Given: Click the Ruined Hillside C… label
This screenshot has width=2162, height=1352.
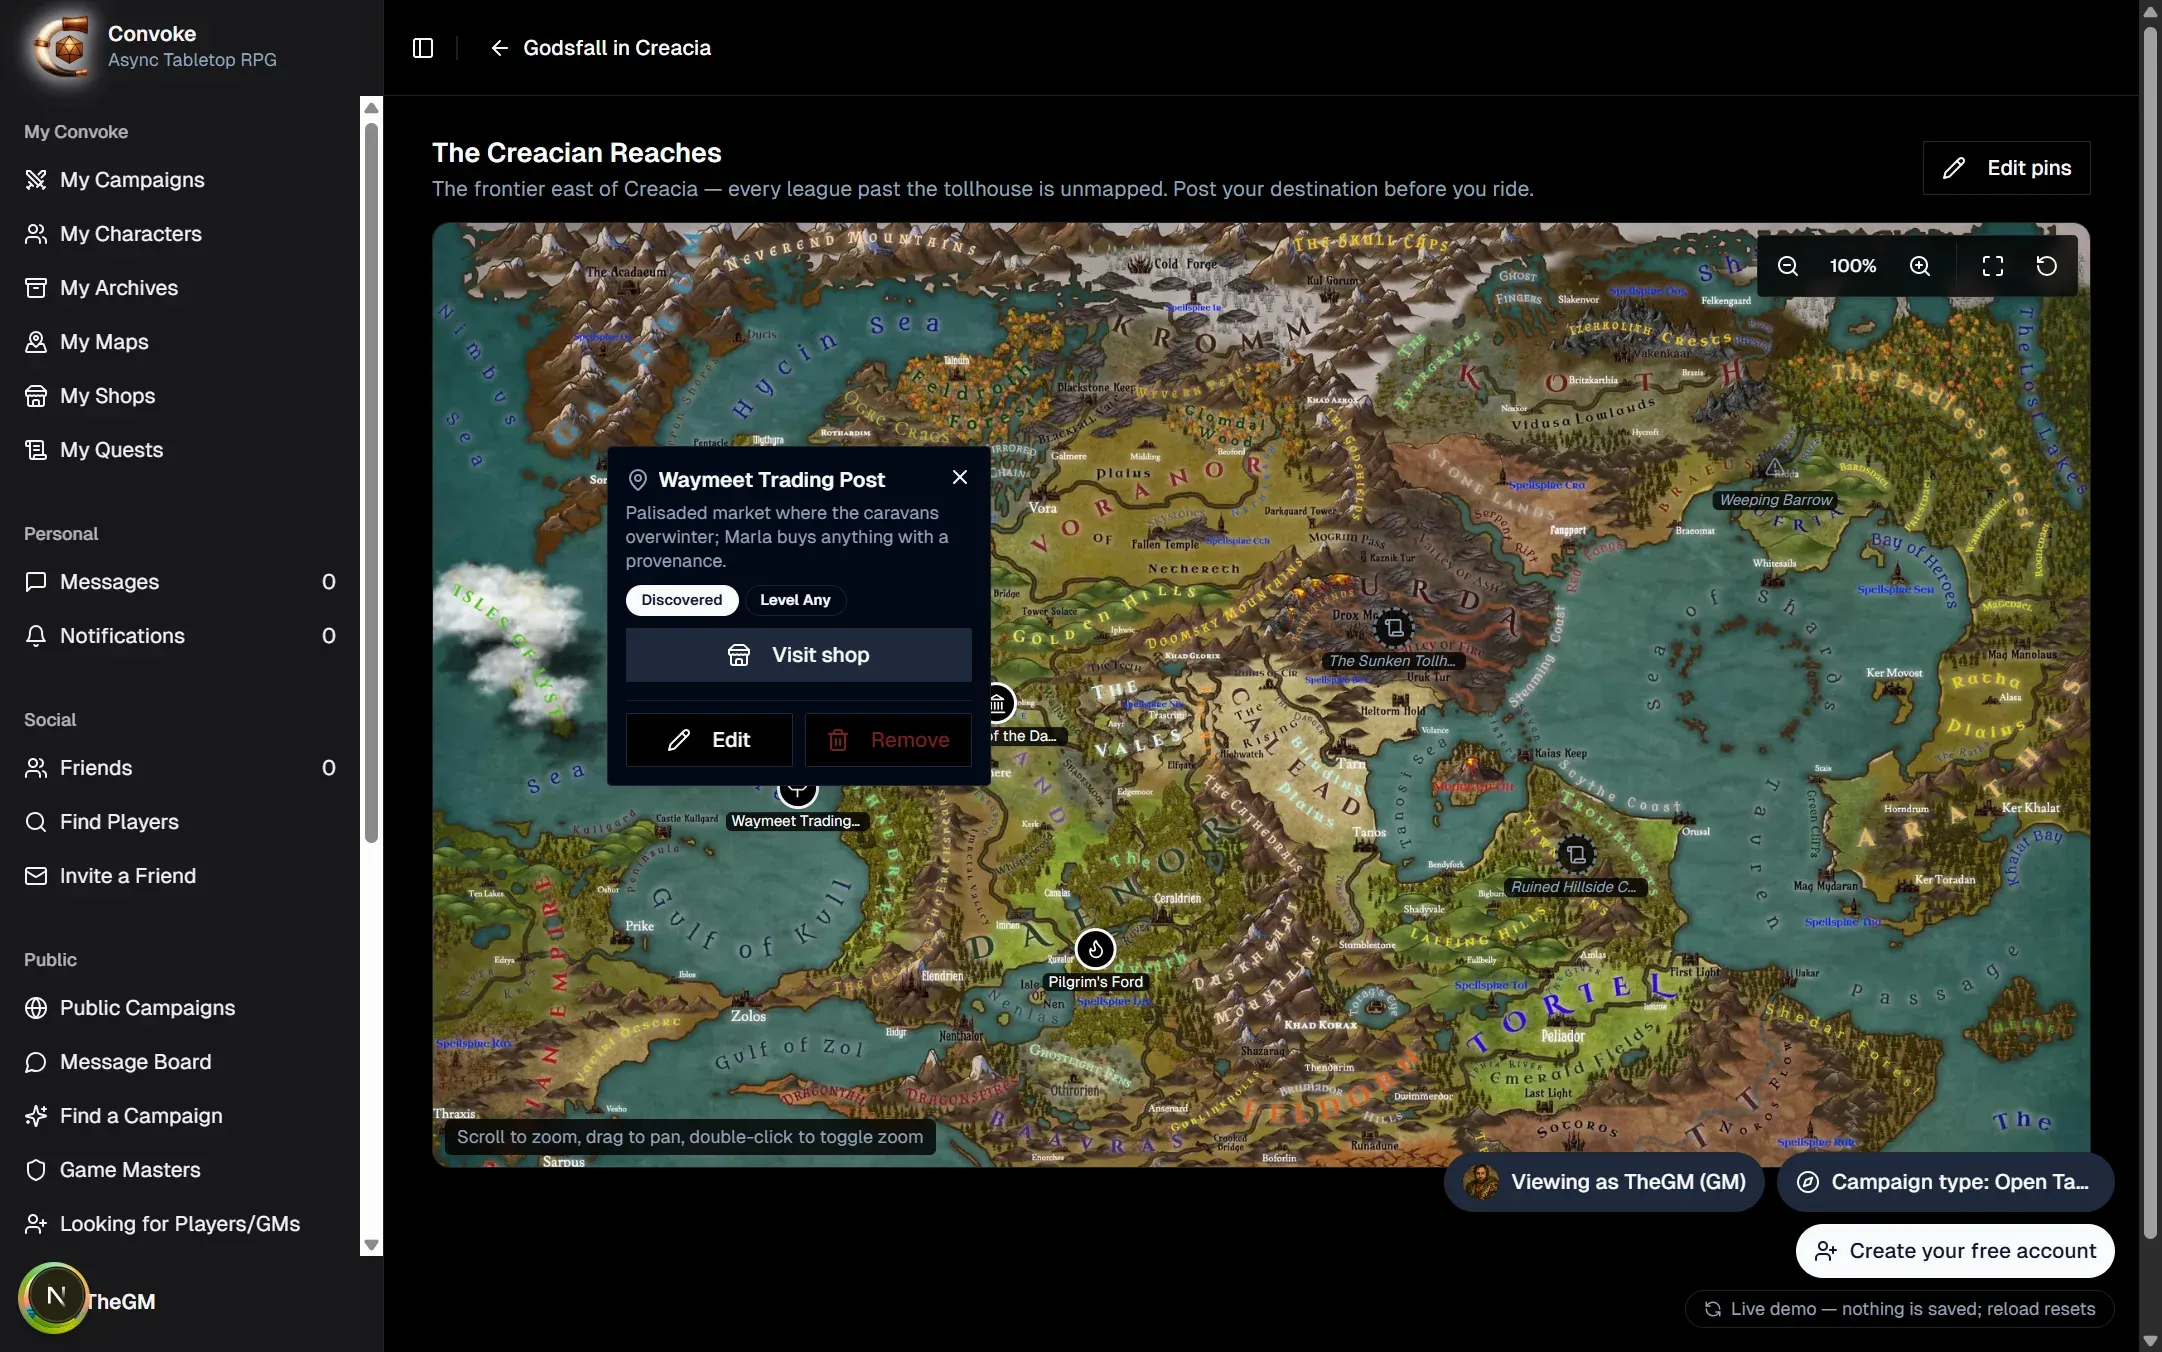Looking at the screenshot, I should pyautogui.click(x=1574, y=887).
